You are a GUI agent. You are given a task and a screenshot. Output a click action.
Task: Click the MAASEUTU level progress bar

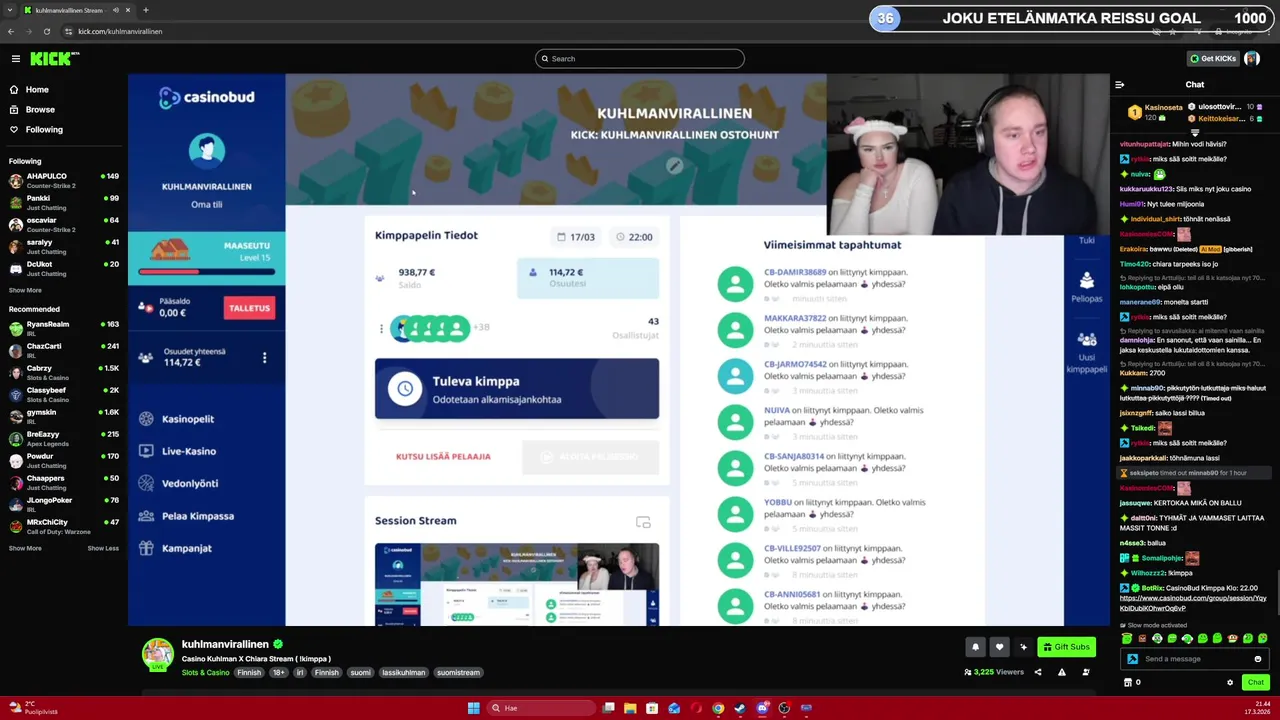tap(205, 272)
